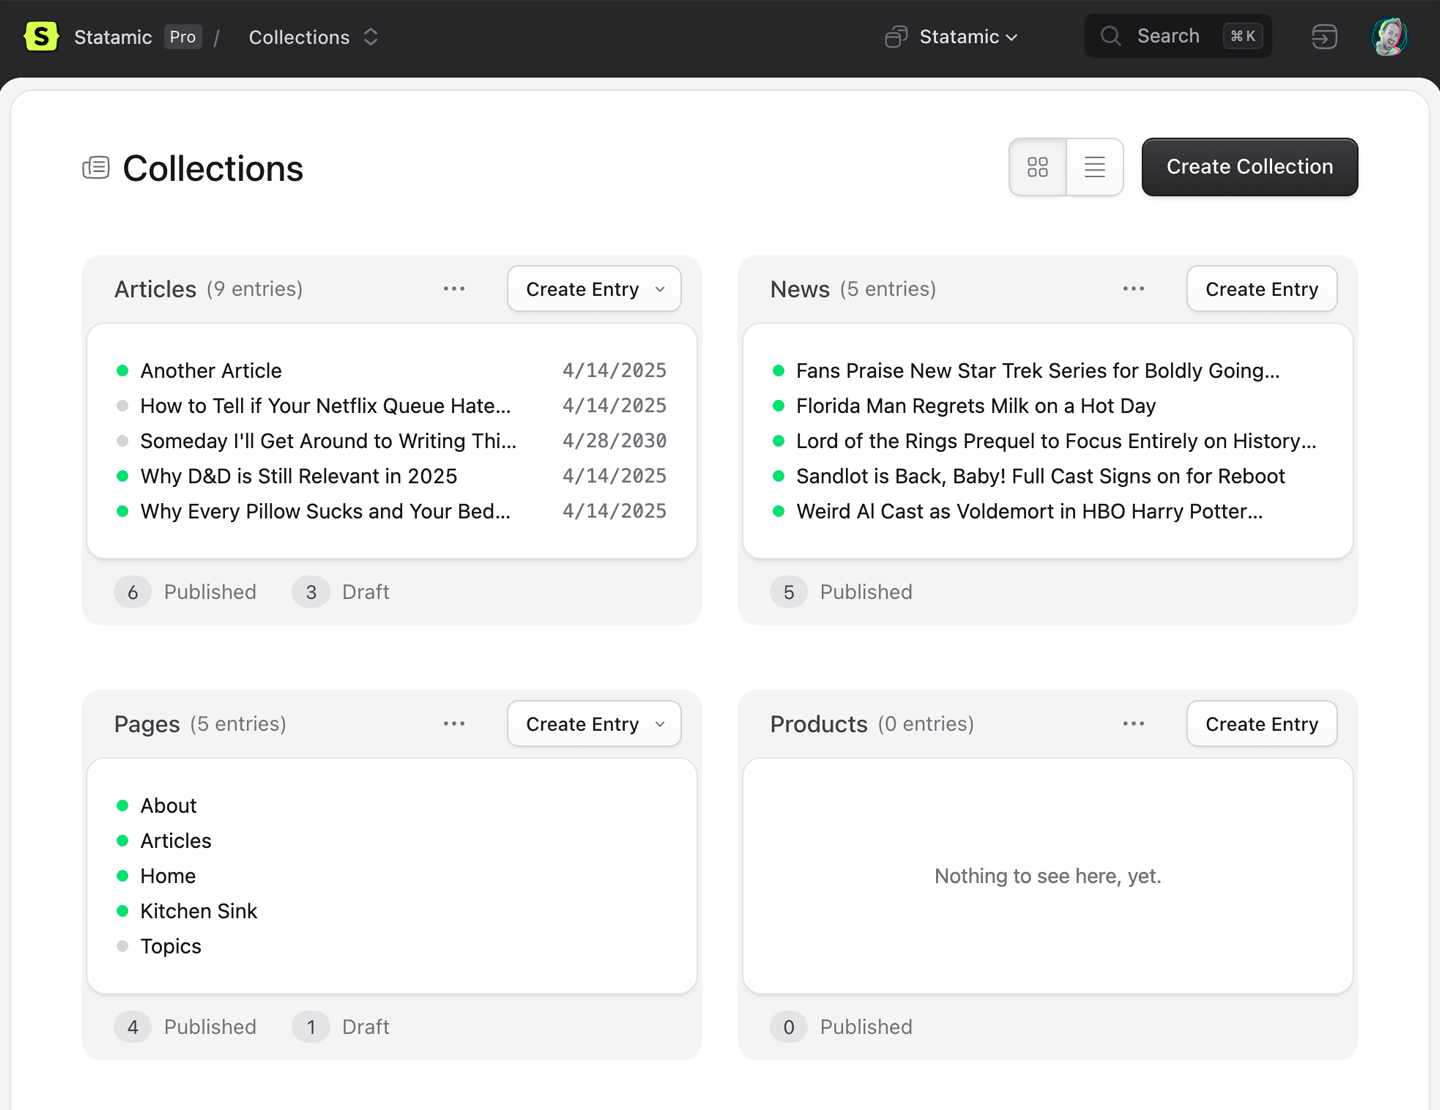Open the Pages collection options menu
This screenshot has width=1440, height=1110.
coord(454,724)
